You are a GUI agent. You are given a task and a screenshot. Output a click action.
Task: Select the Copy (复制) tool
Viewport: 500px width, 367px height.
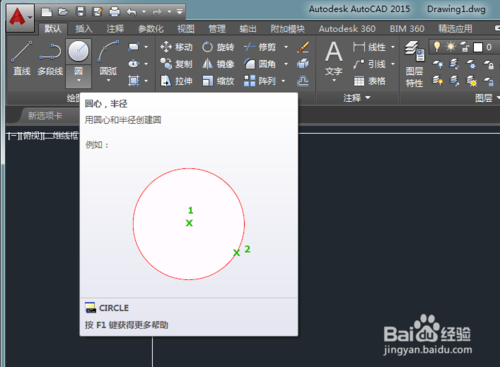[176, 64]
